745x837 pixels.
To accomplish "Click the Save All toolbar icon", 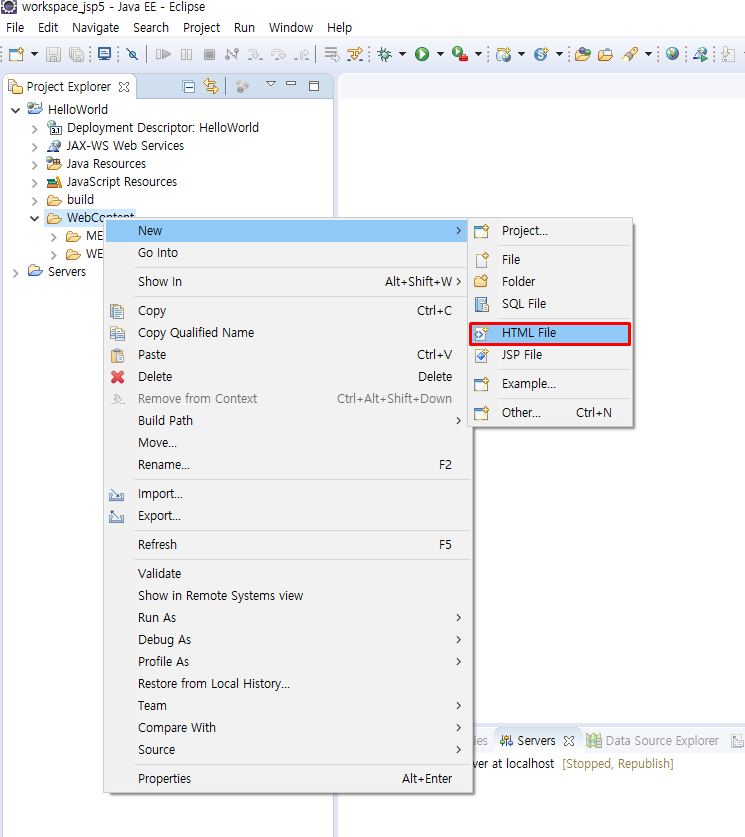I will pyautogui.click(x=77, y=54).
